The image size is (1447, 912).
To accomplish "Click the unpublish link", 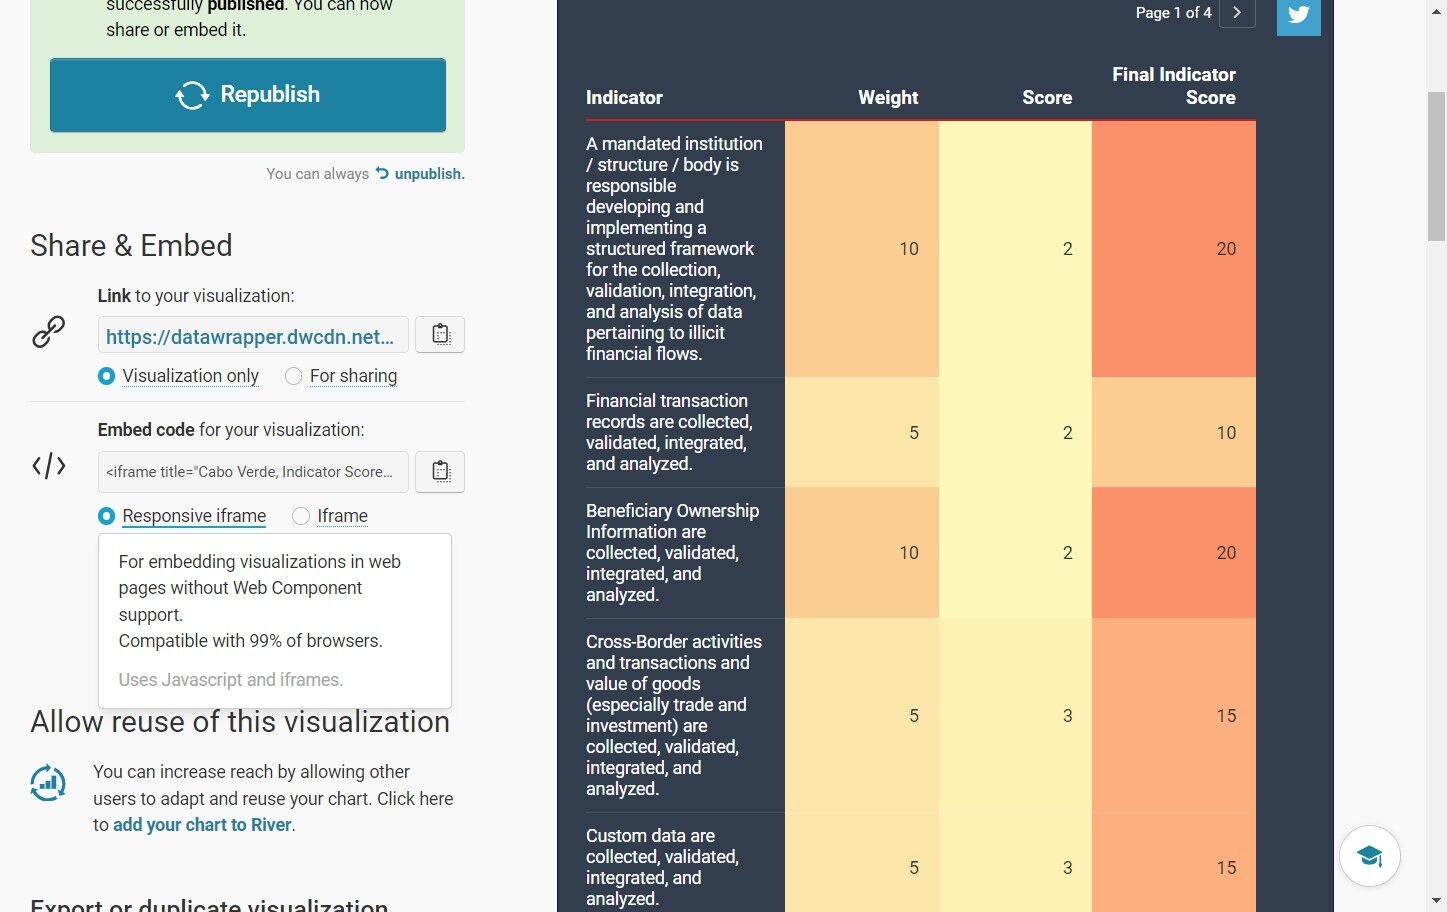I will click(x=429, y=174).
